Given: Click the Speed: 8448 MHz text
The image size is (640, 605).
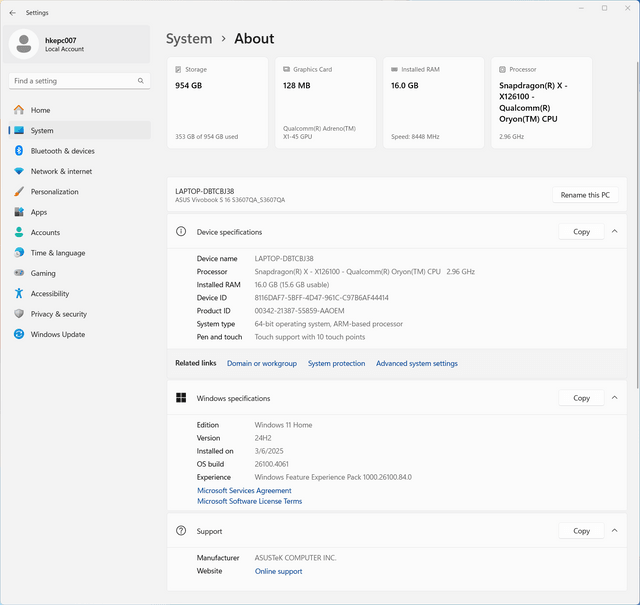Looking at the screenshot, I should pyautogui.click(x=415, y=137).
